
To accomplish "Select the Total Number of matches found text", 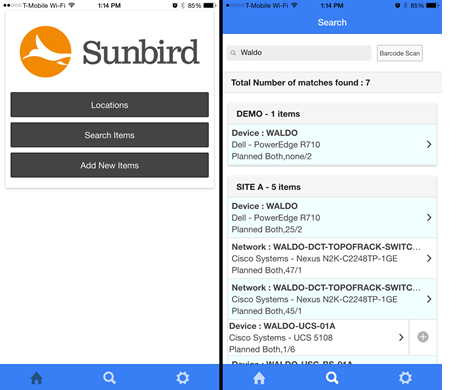I will pyautogui.click(x=300, y=83).
